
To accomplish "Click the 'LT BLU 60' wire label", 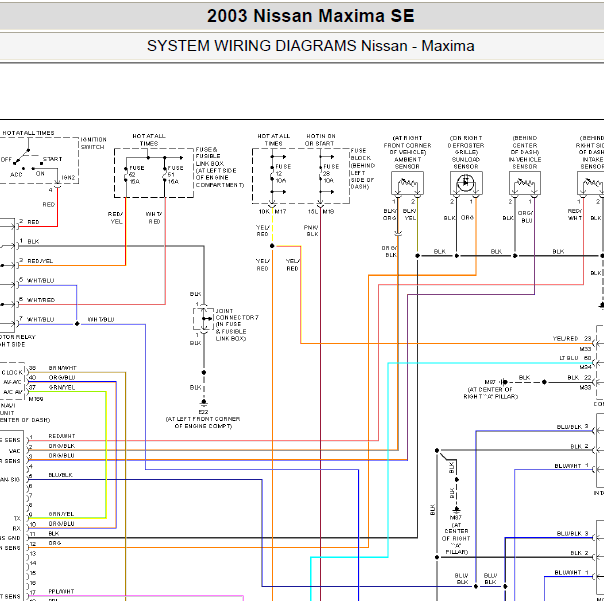I will pyautogui.click(x=575, y=358).
